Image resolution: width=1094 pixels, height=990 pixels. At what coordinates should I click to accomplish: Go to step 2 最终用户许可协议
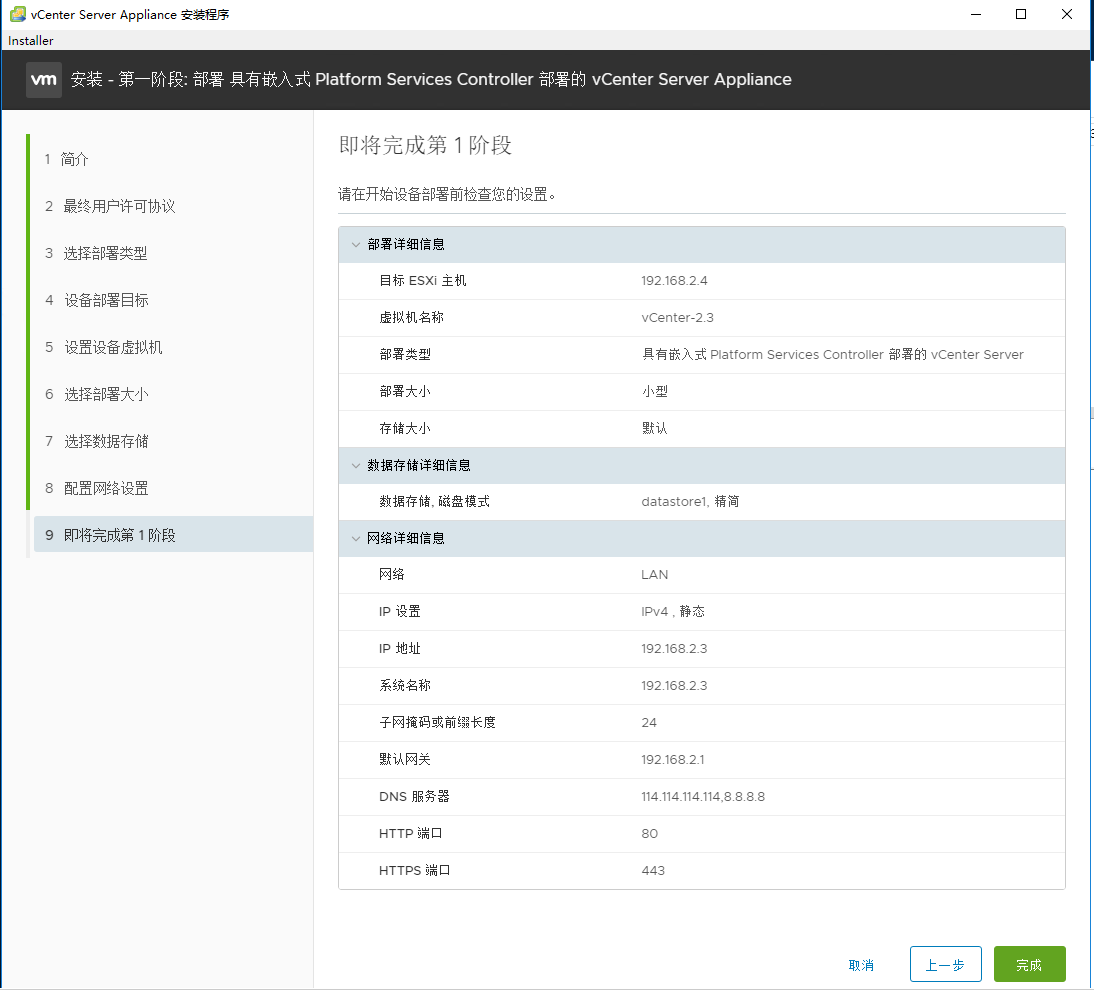(110, 207)
